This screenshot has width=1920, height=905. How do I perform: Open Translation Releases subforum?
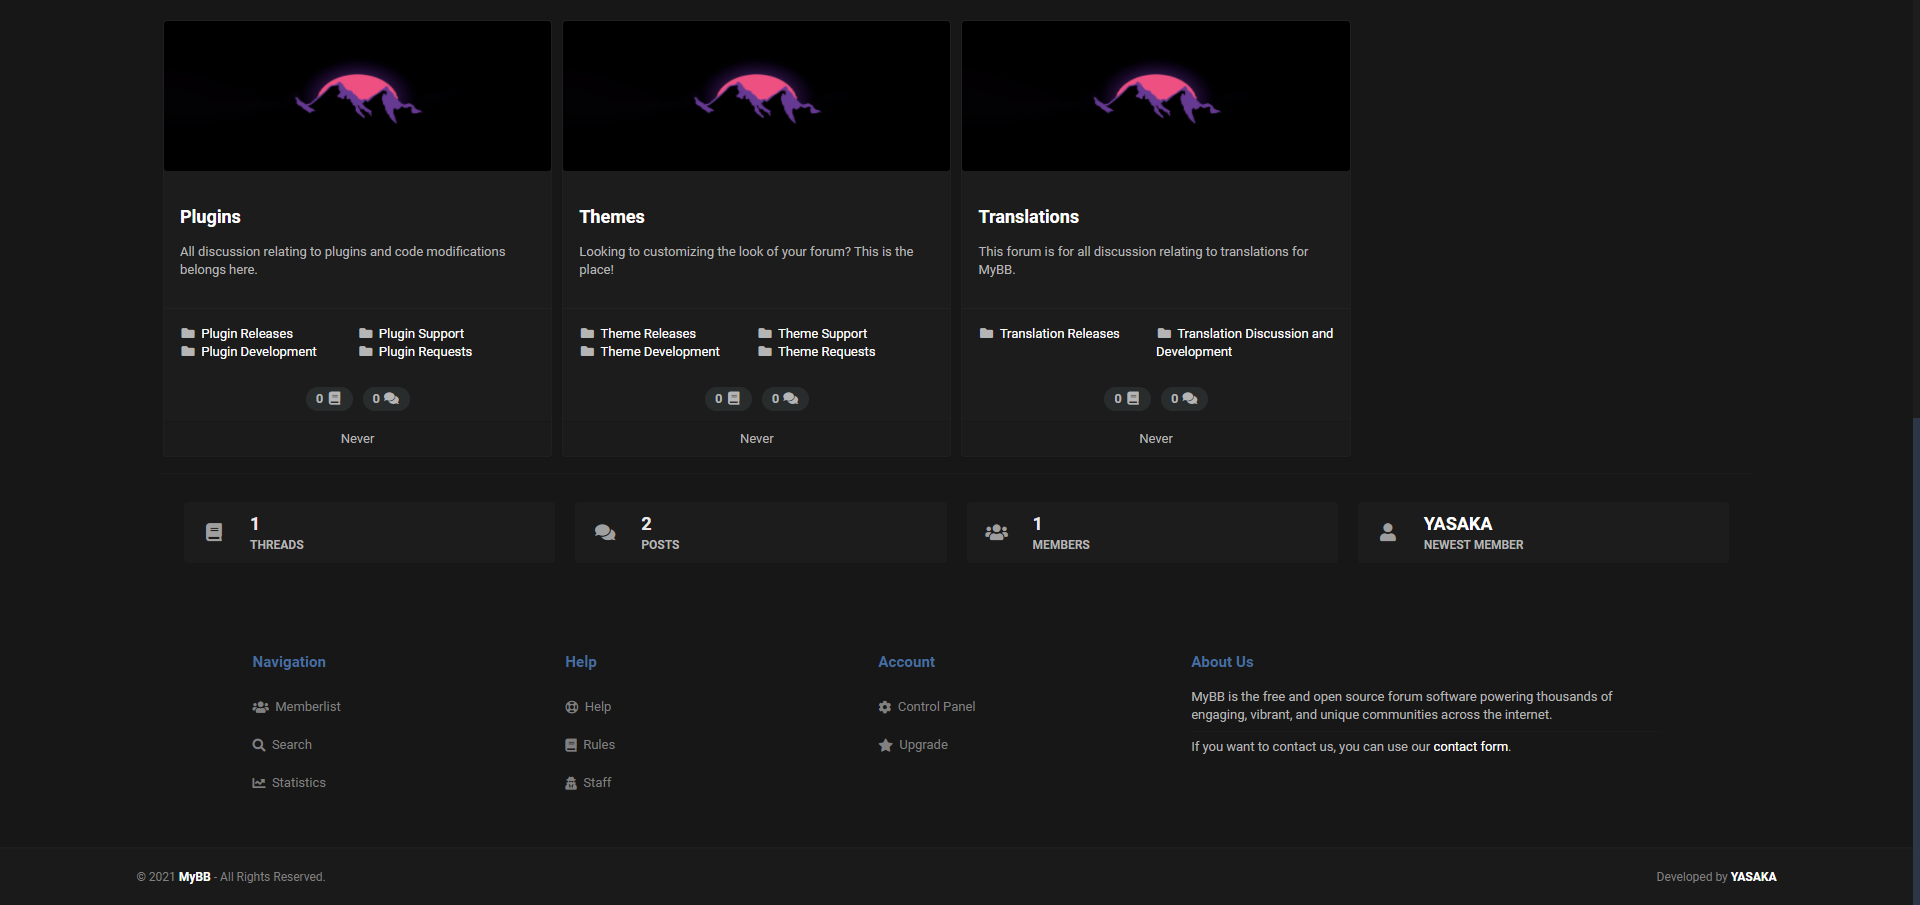tap(1059, 334)
